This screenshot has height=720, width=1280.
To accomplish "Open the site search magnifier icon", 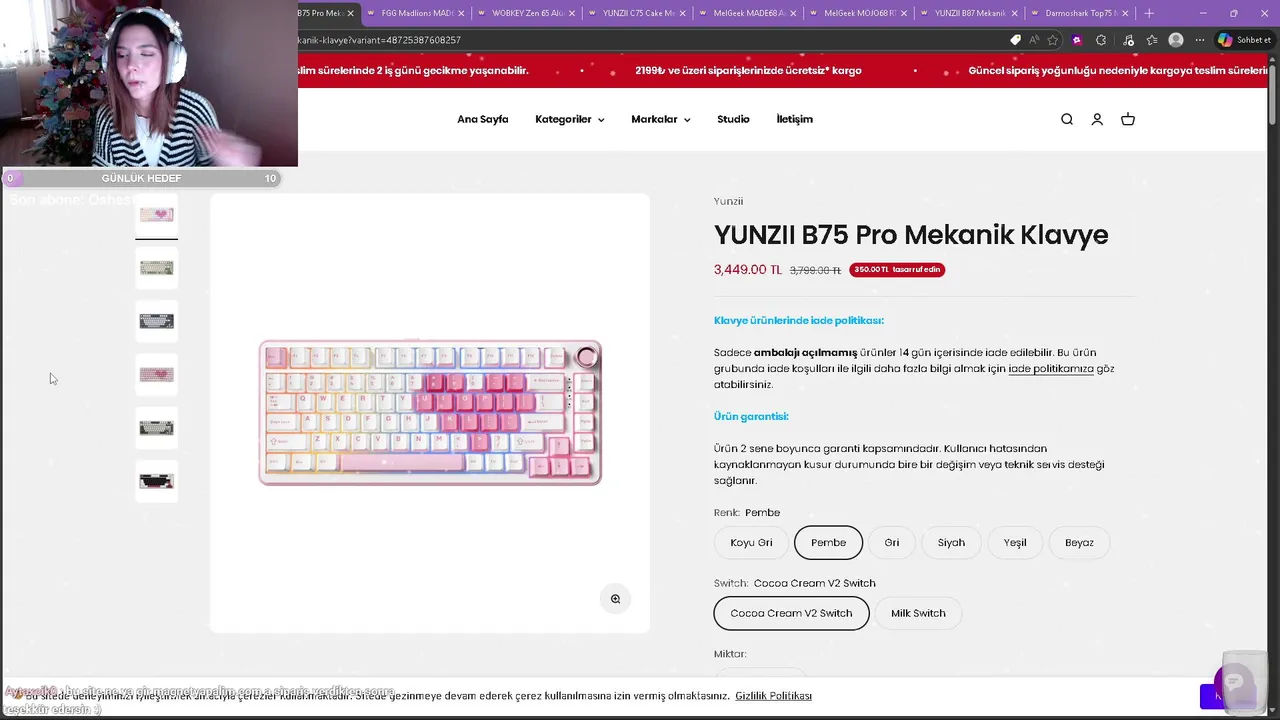I will tap(1067, 119).
